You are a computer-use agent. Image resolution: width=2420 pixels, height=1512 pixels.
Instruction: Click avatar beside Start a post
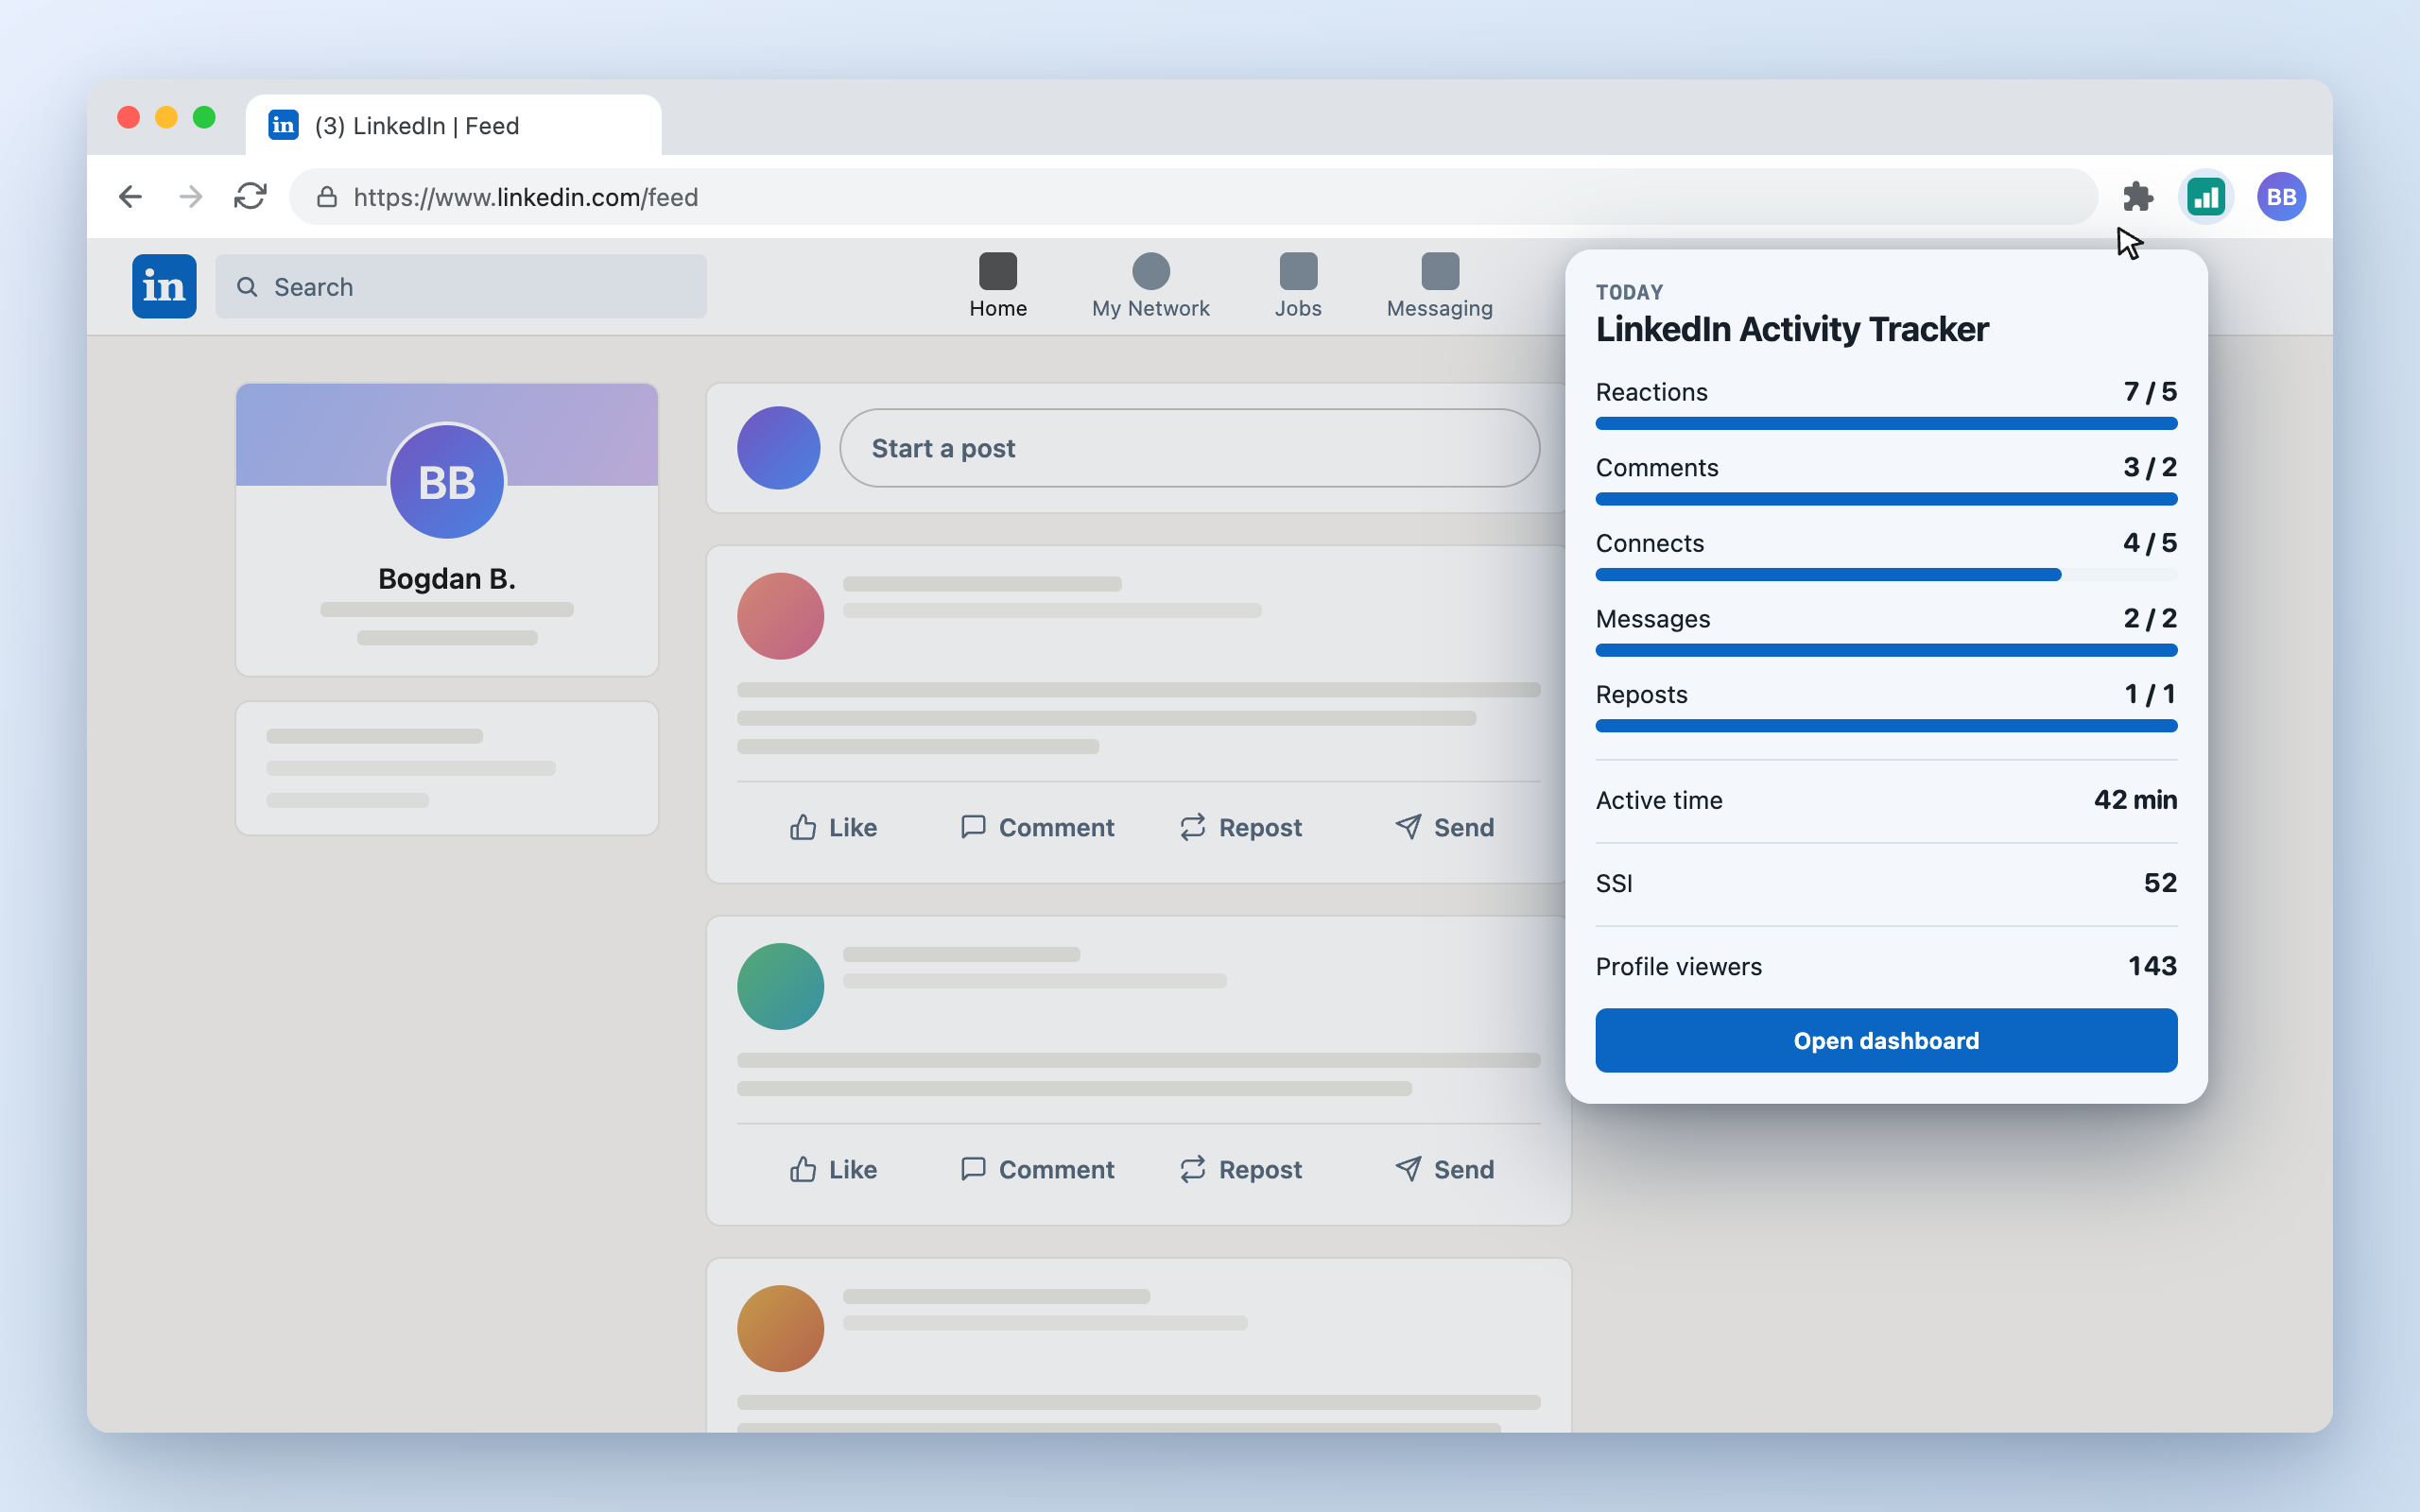pyautogui.click(x=779, y=448)
